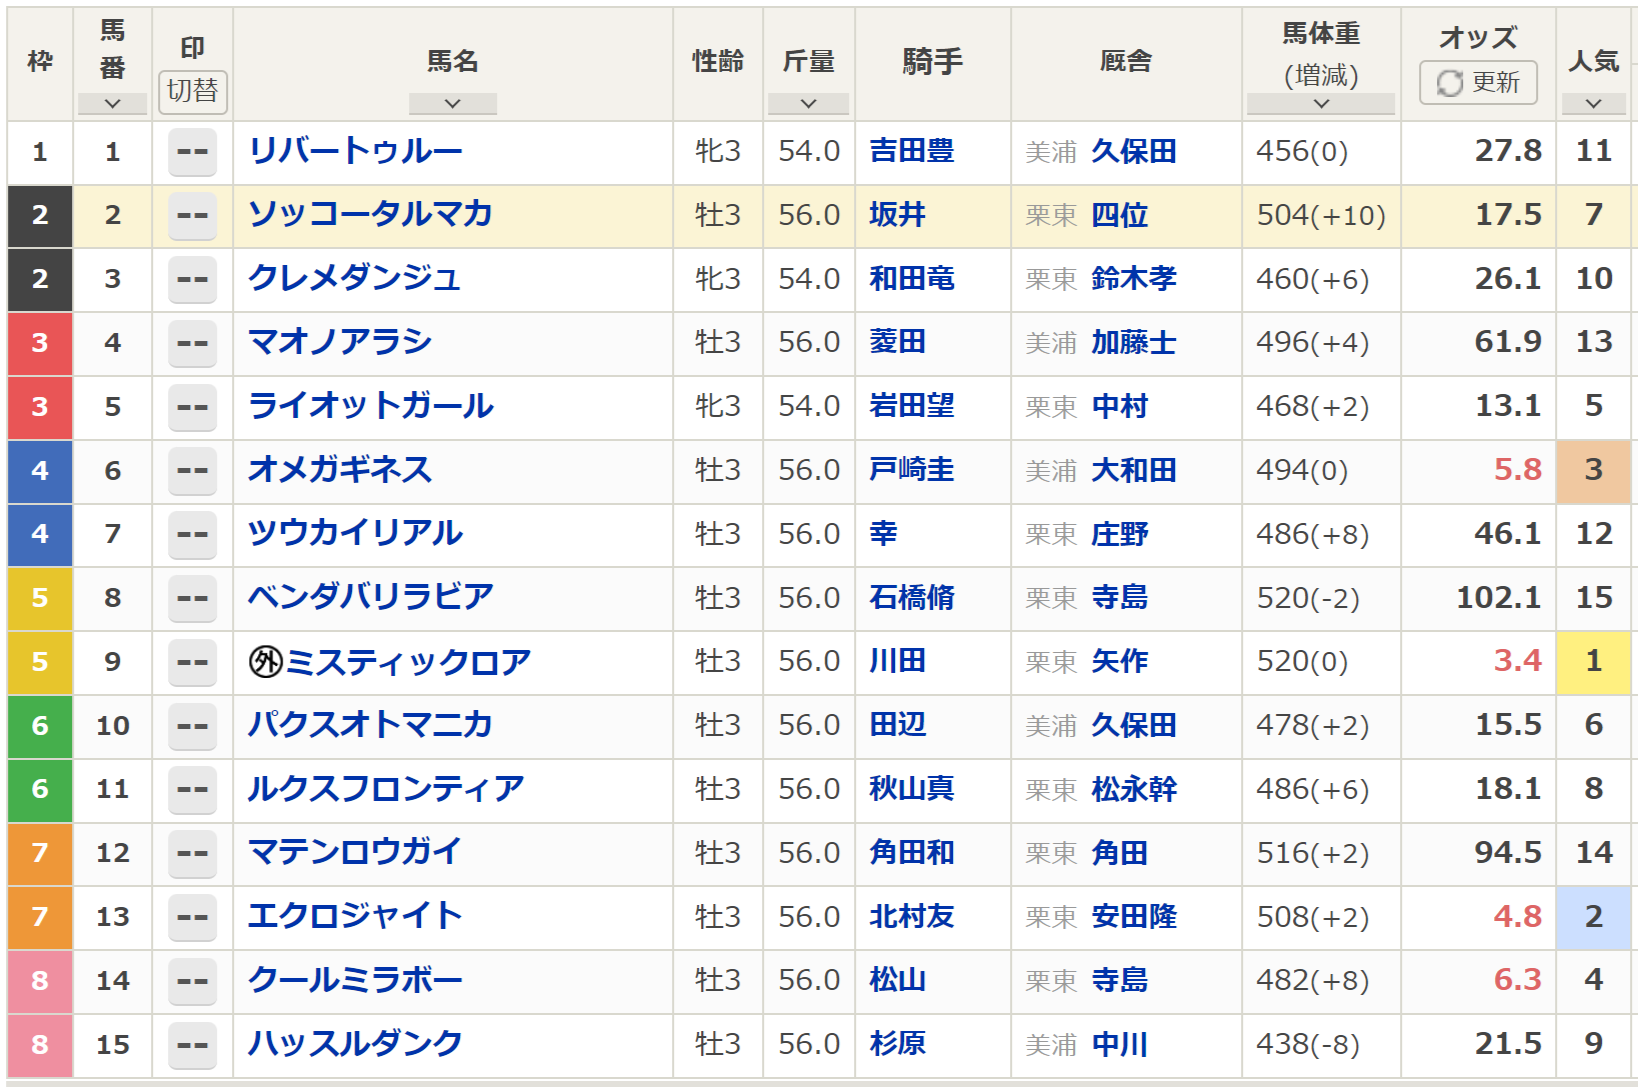1638x1087 pixels.
Task: Open jockey 杉原 profile link
Action: click(898, 1044)
